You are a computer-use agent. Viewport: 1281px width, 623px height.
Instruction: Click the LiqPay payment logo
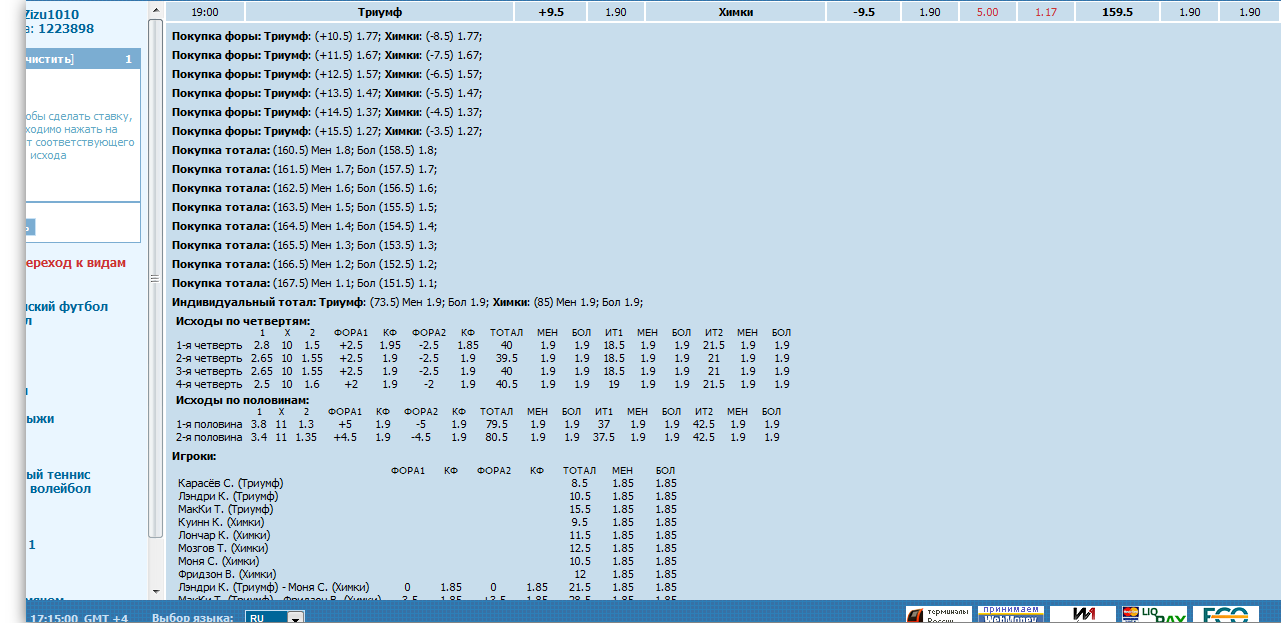[1154, 614]
